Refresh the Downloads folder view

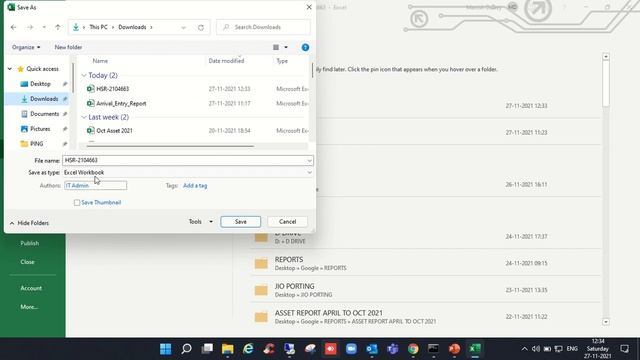(x=201, y=27)
